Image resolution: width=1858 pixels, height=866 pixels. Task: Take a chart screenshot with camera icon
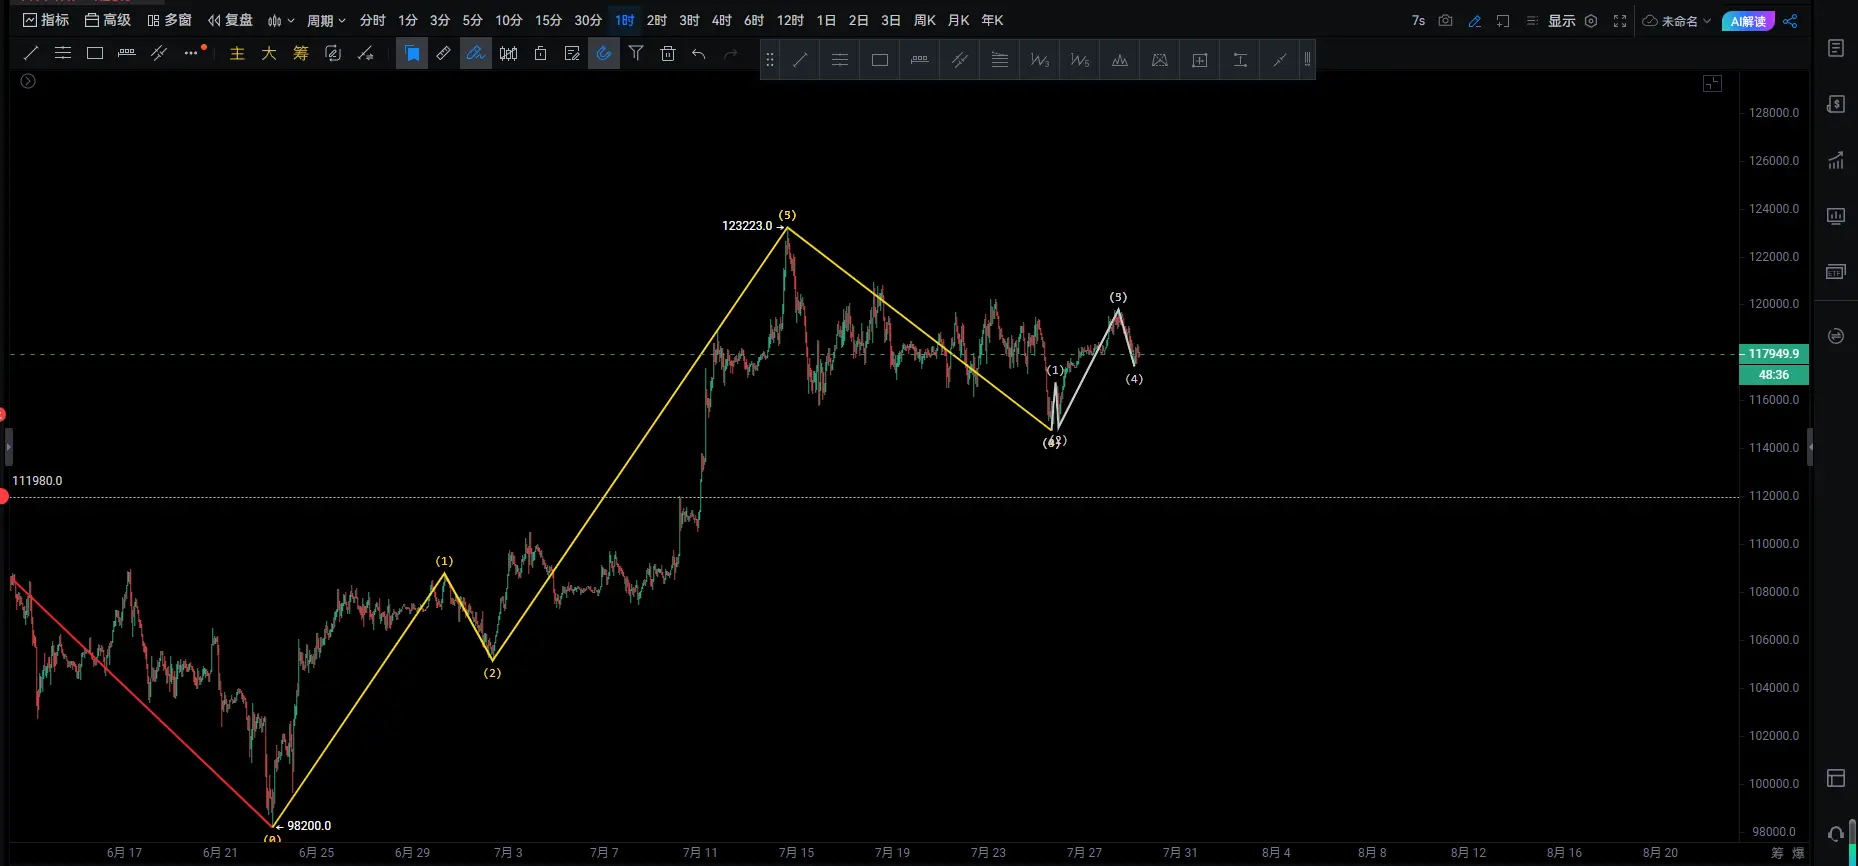1445,20
